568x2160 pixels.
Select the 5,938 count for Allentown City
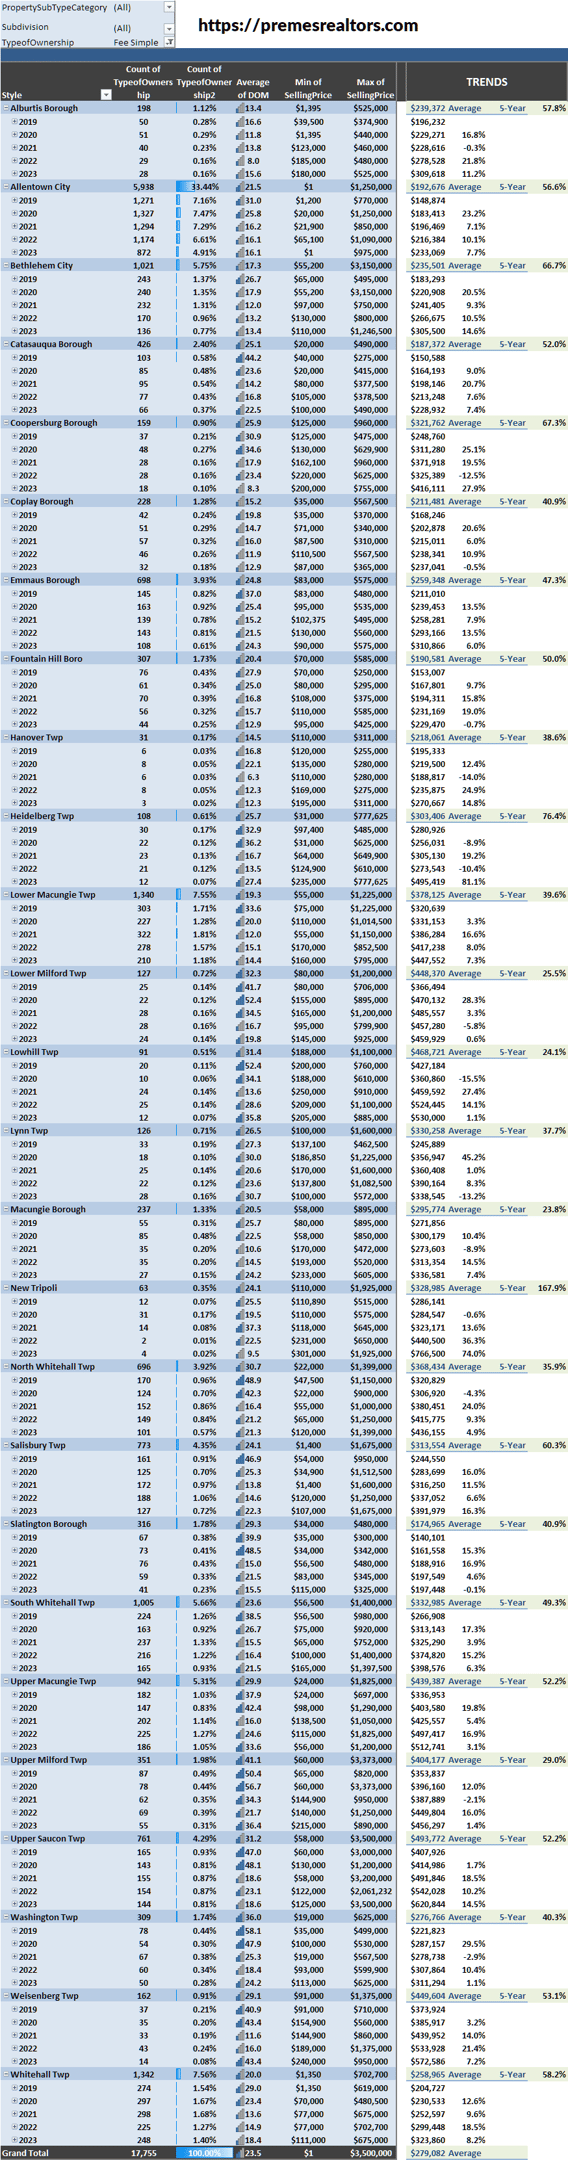tap(143, 187)
